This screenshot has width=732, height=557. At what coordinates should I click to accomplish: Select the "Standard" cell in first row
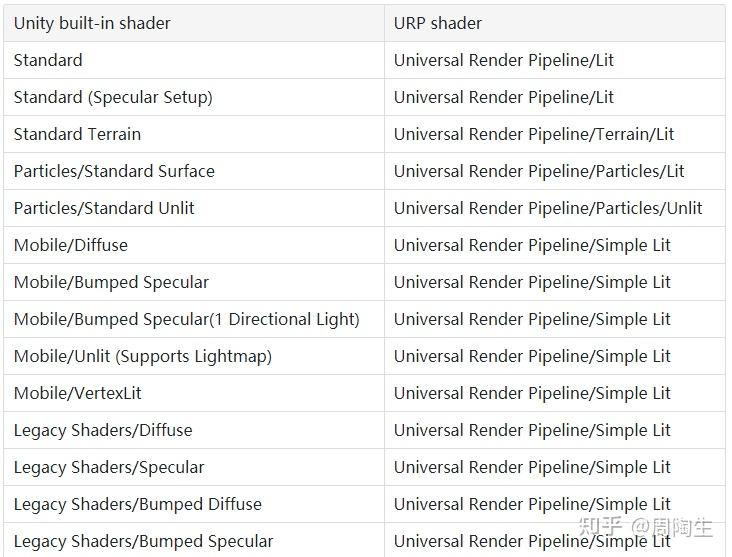point(48,60)
